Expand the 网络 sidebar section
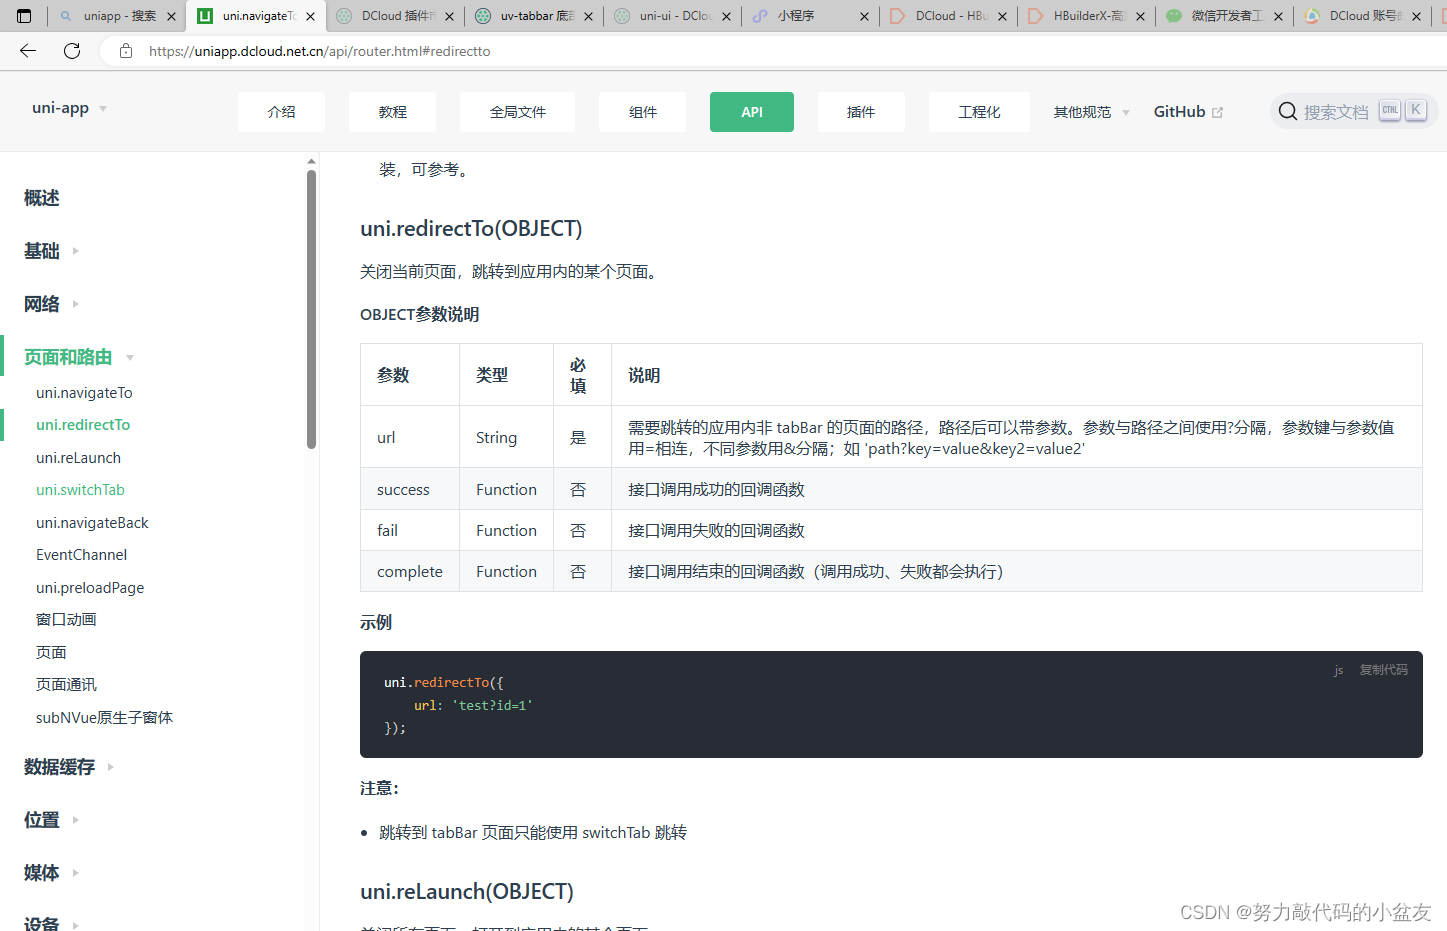This screenshot has height=931, width=1447. pyautogui.click(x=75, y=304)
